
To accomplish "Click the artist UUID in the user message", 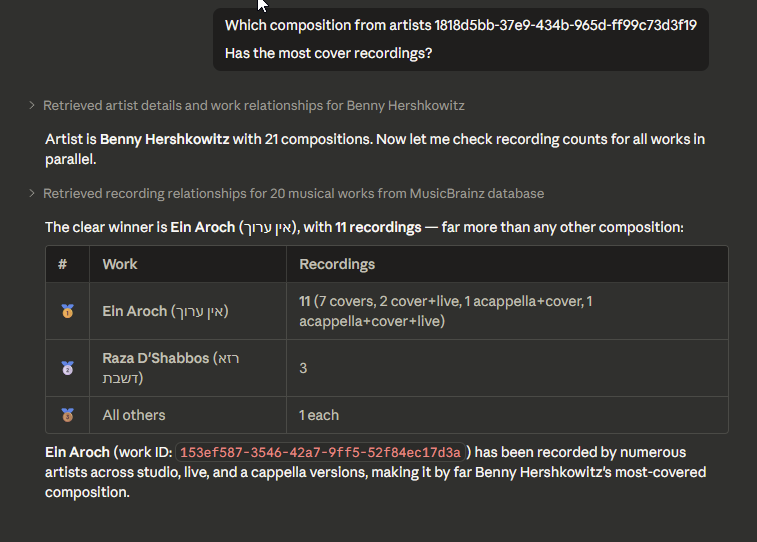I will (x=565, y=25).
